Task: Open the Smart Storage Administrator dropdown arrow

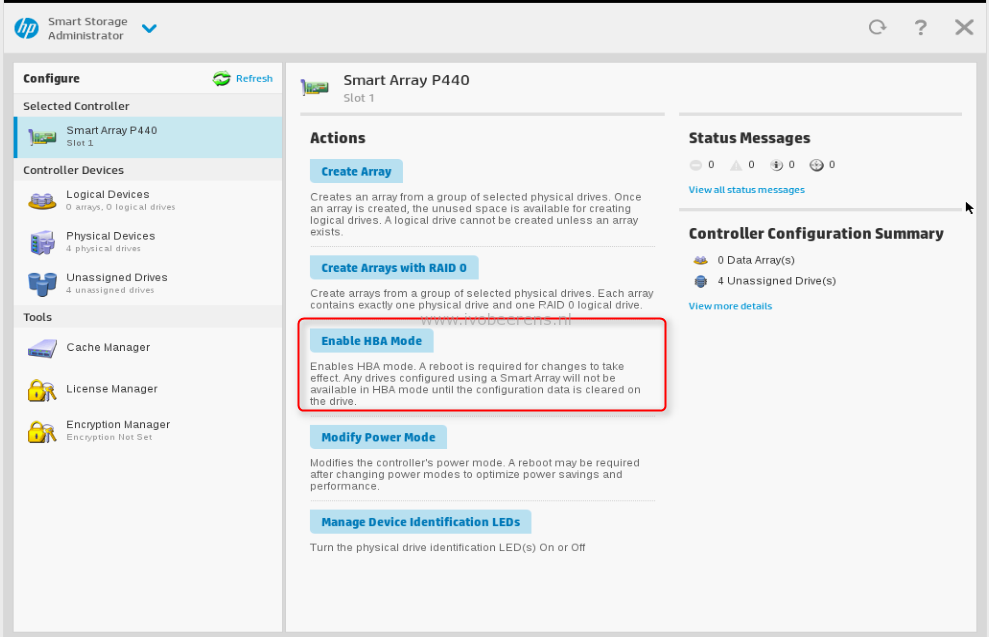Action: coord(149,28)
